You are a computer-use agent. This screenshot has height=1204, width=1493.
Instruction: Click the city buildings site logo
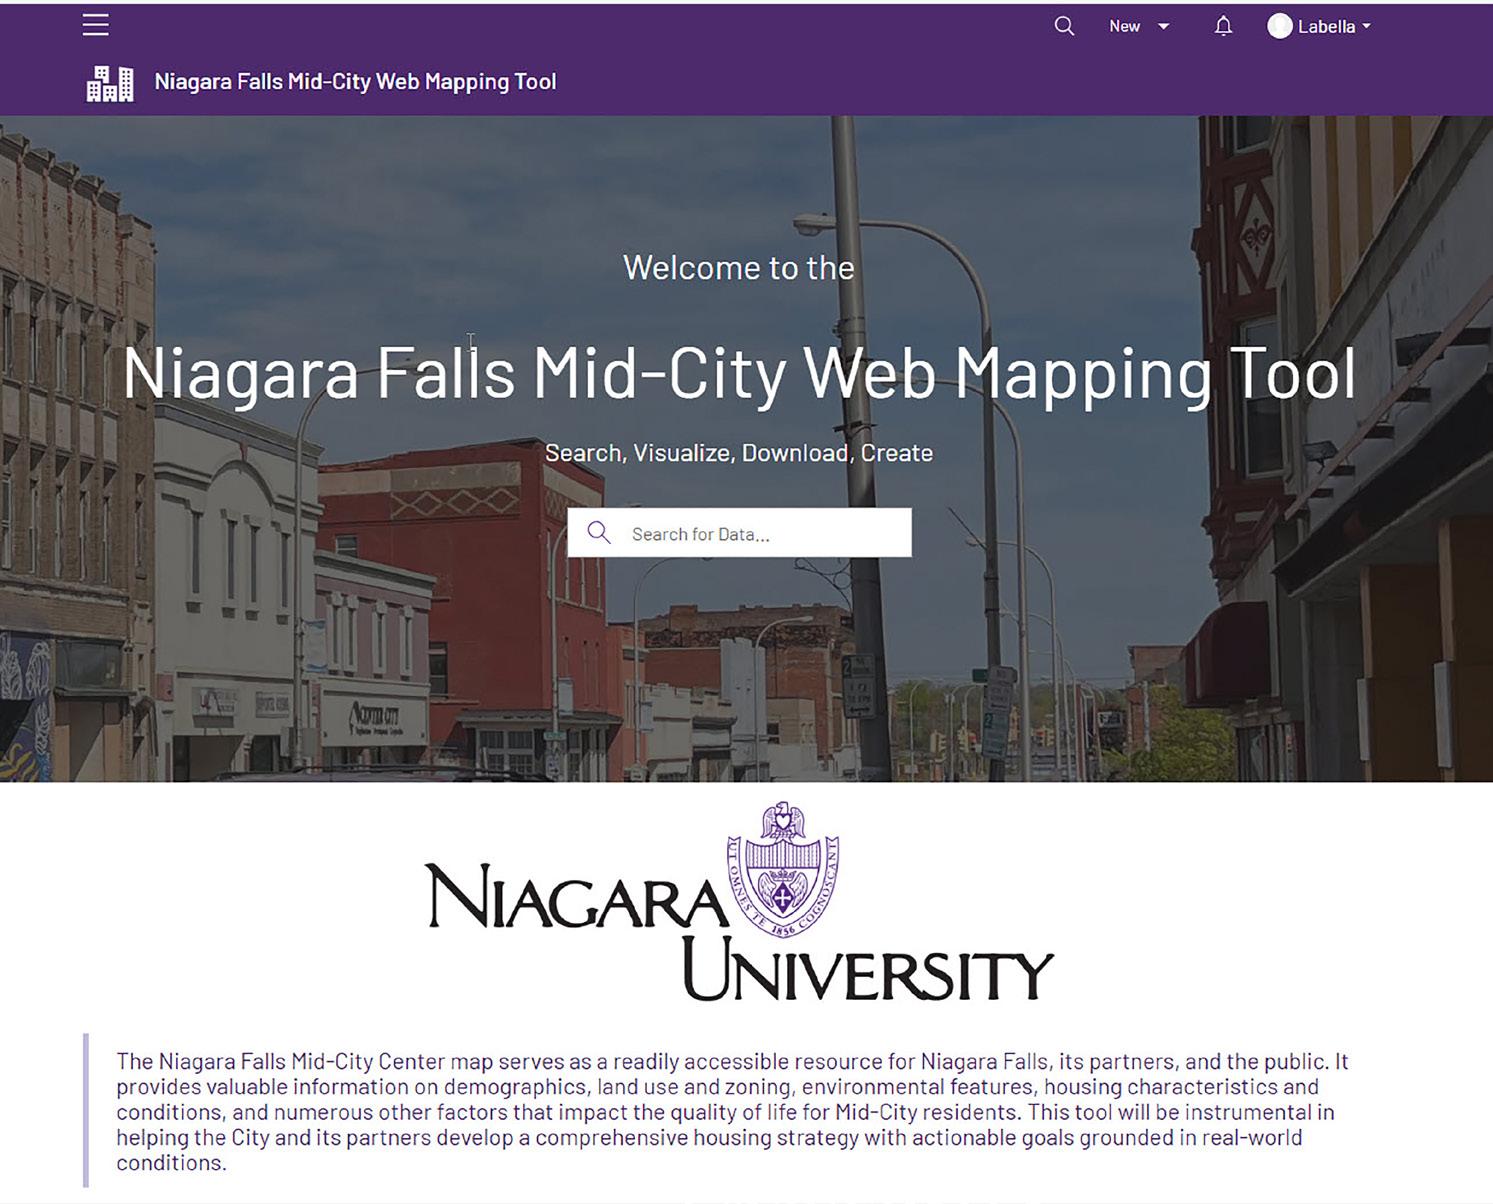[110, 83]
